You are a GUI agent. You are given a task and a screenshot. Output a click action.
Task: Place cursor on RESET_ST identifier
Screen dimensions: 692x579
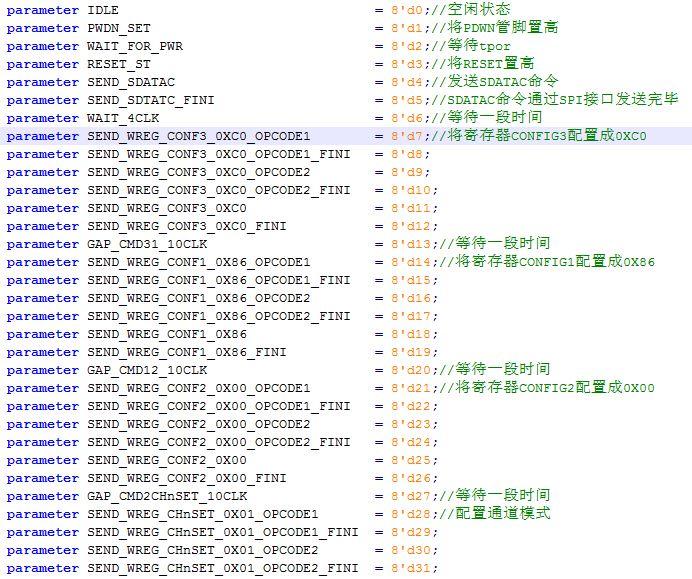pyautogui.click(x=119, y=64)
